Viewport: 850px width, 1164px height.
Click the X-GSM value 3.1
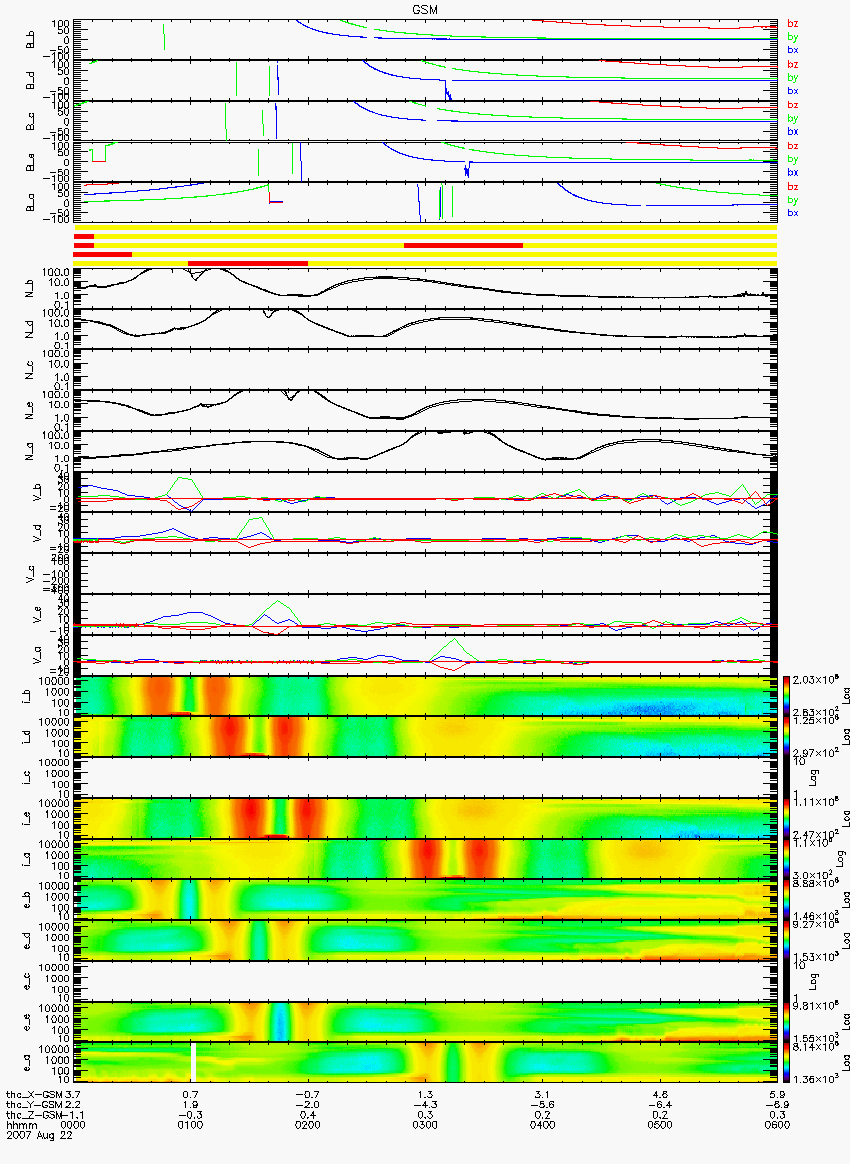[542, 1094]
